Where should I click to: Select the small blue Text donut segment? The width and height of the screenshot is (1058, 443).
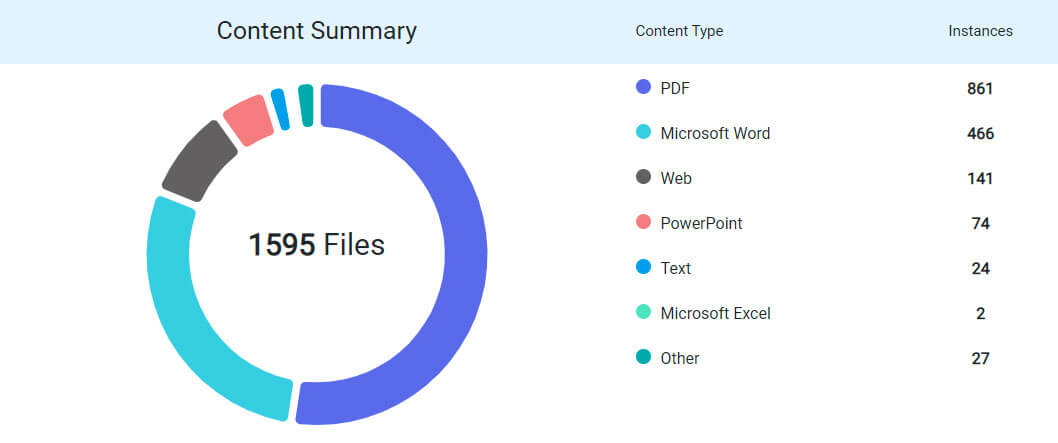(280, 109)
